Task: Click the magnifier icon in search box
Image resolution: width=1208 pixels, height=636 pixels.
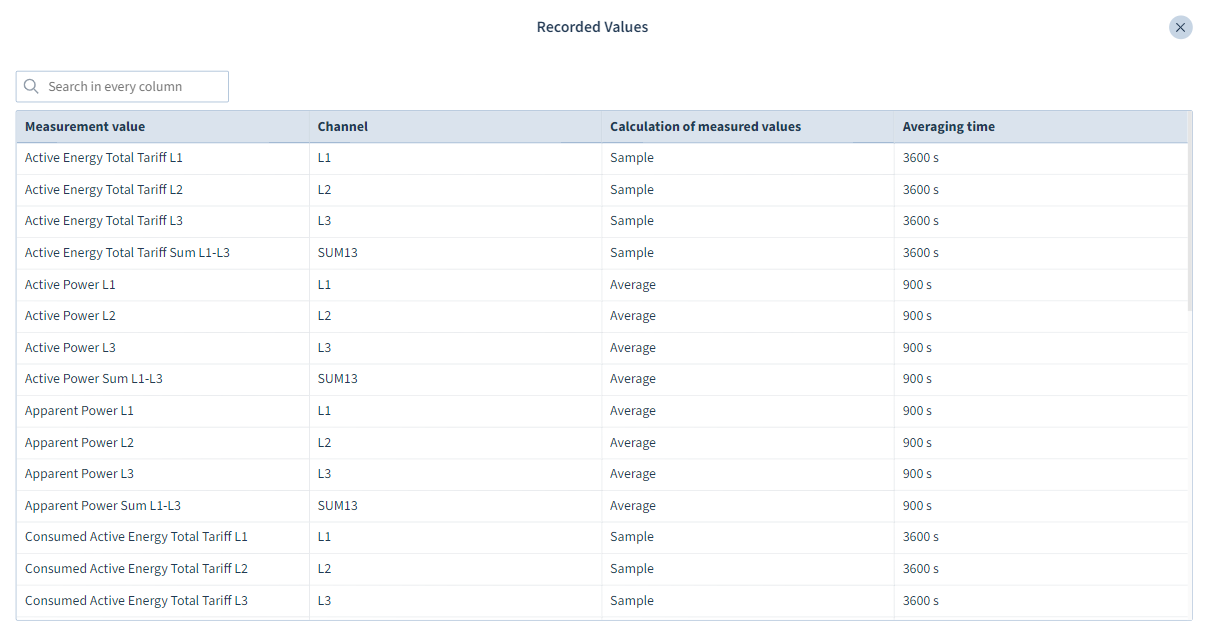Action: (31, 87)
